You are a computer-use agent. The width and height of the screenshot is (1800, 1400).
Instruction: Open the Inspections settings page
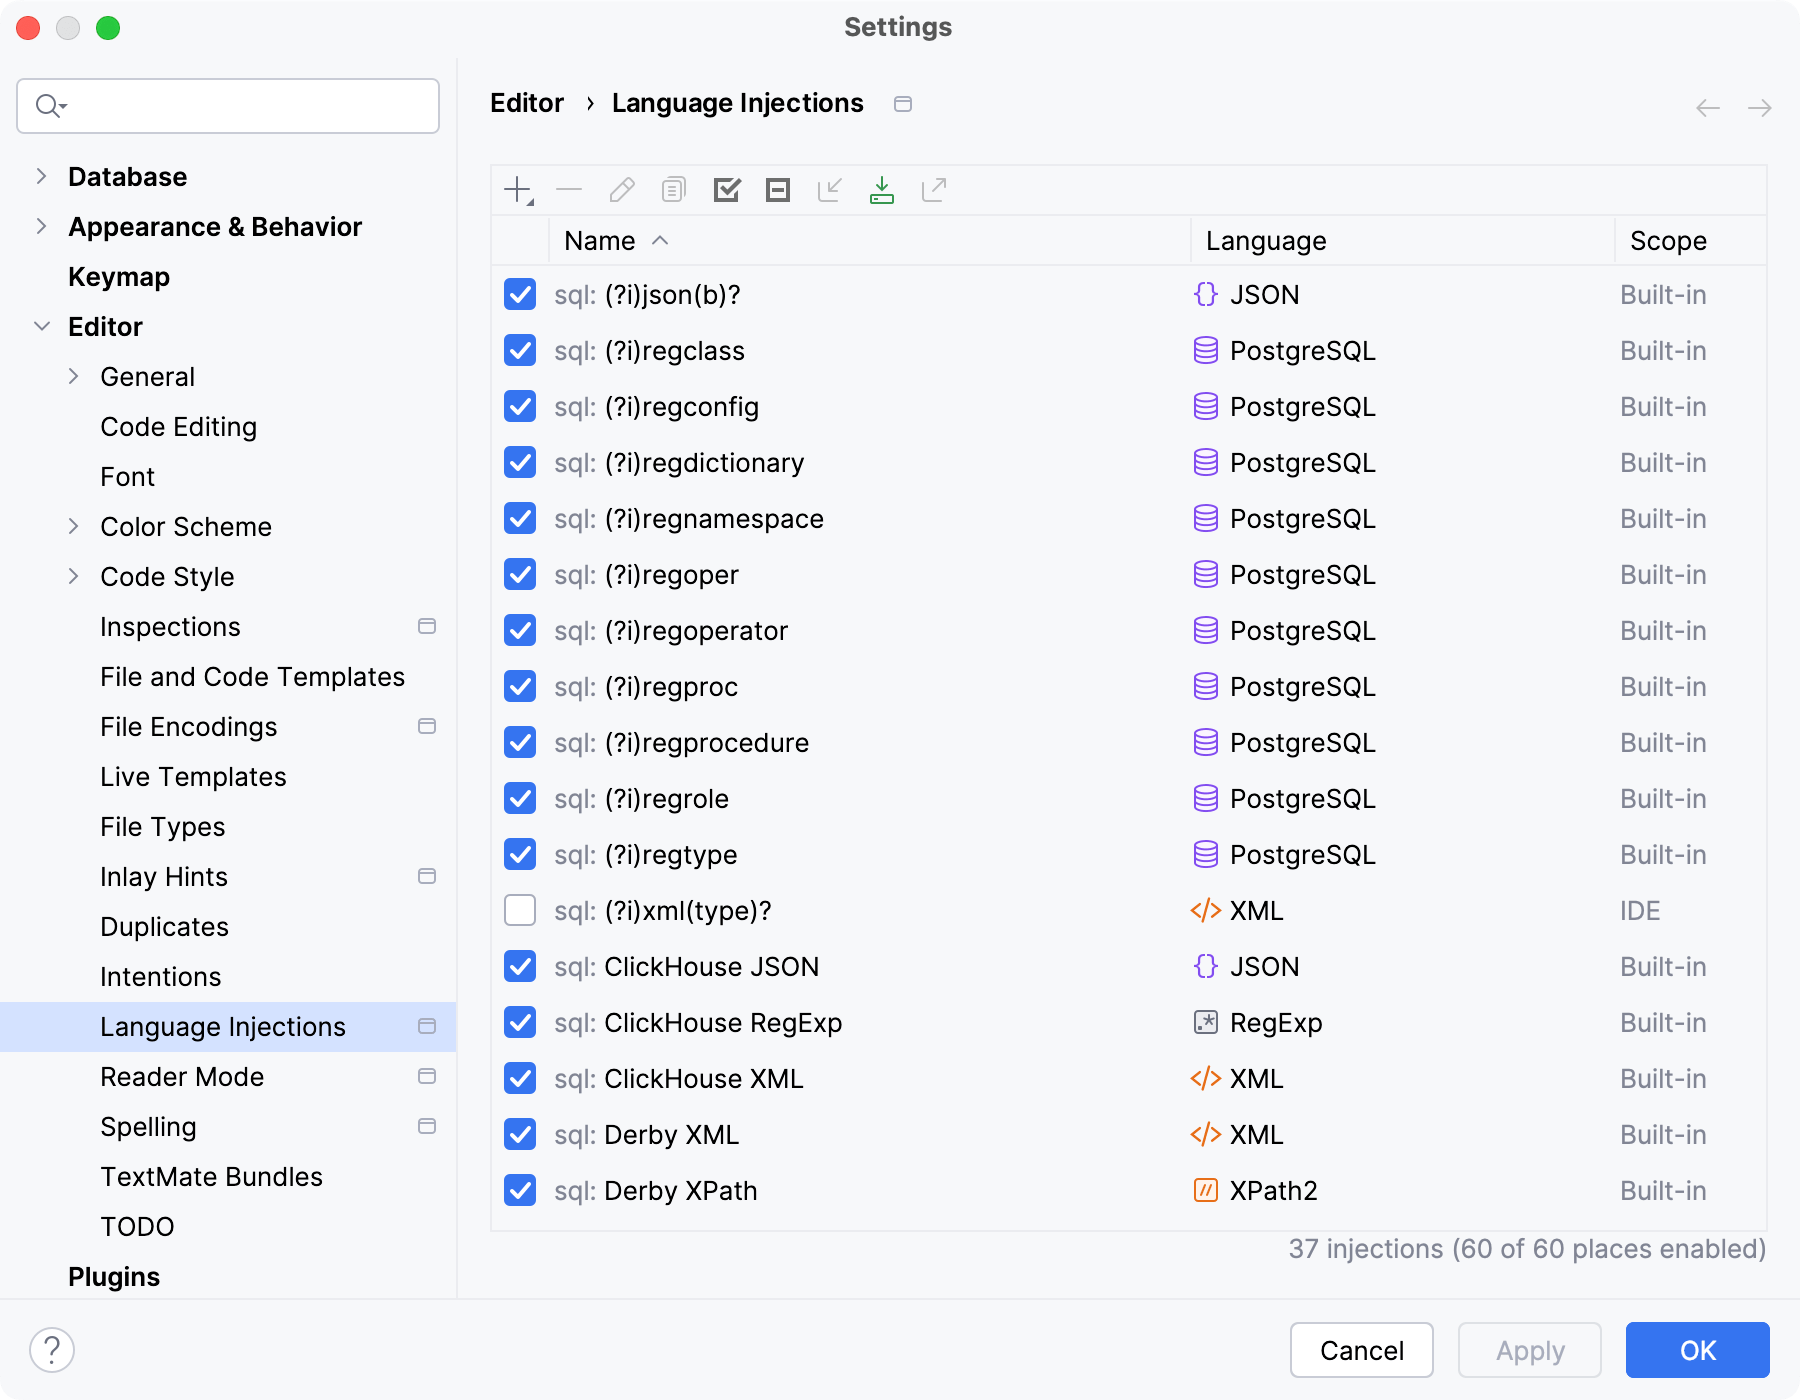(x=171, y=626)
